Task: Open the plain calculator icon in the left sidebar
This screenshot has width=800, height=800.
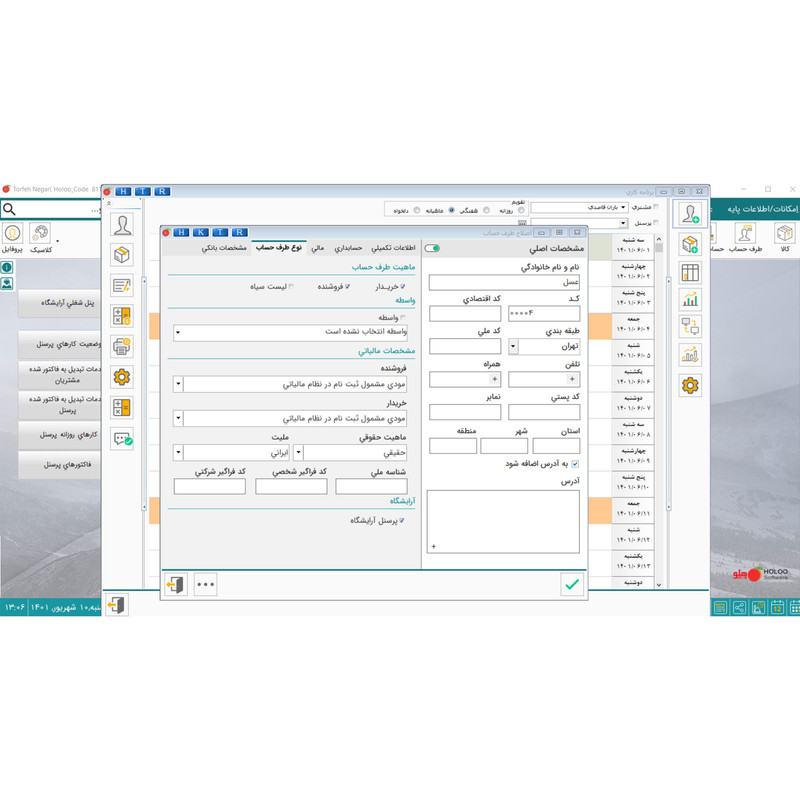Action: pos(122,408)
